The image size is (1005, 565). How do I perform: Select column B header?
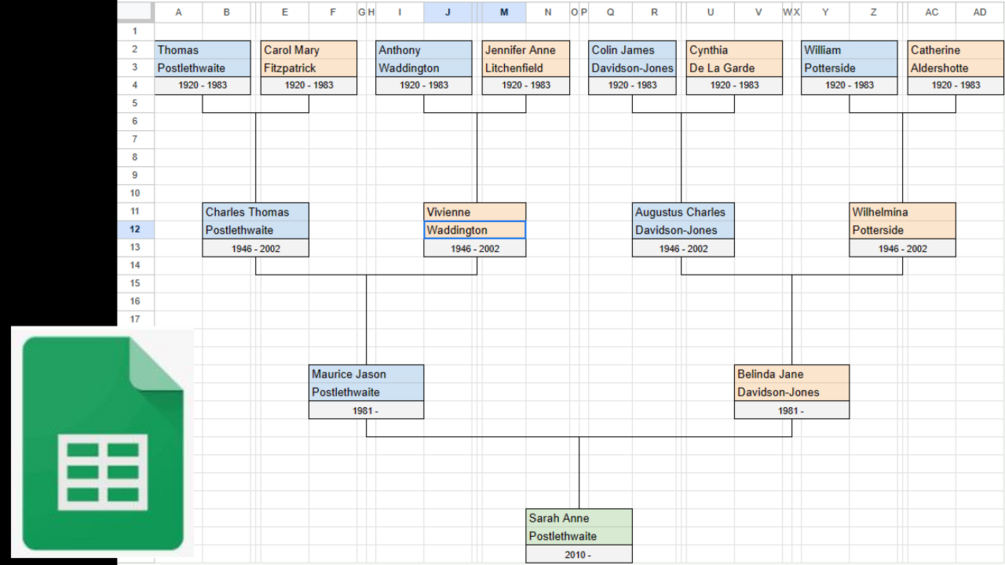click(226, 12)
